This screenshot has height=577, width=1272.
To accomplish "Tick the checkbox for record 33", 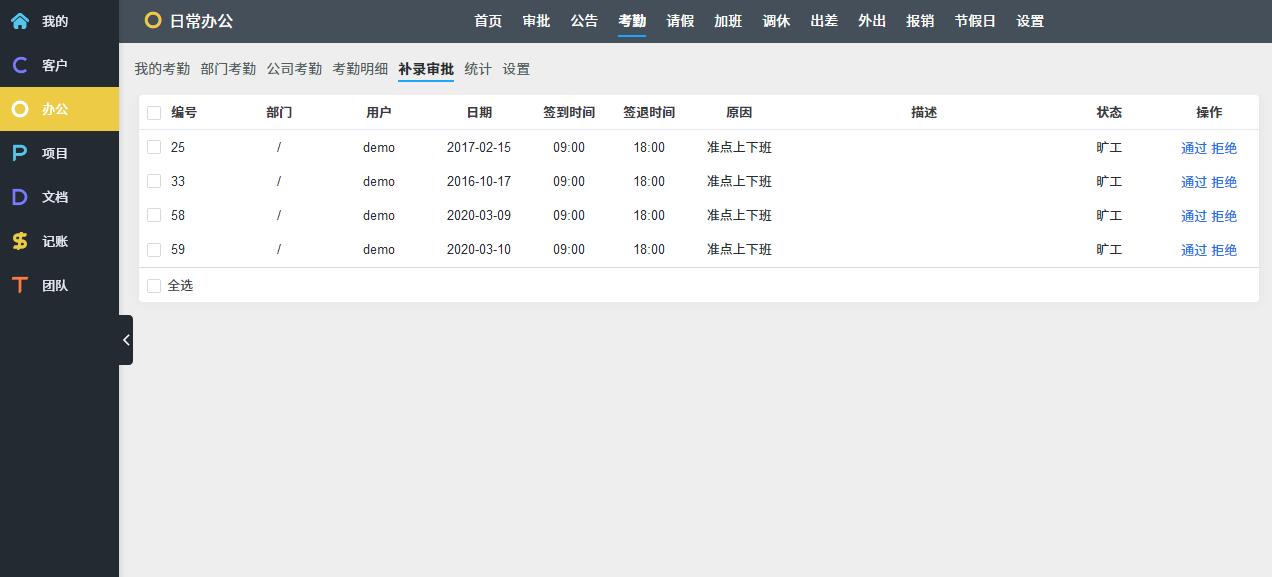I will point(154,181).
